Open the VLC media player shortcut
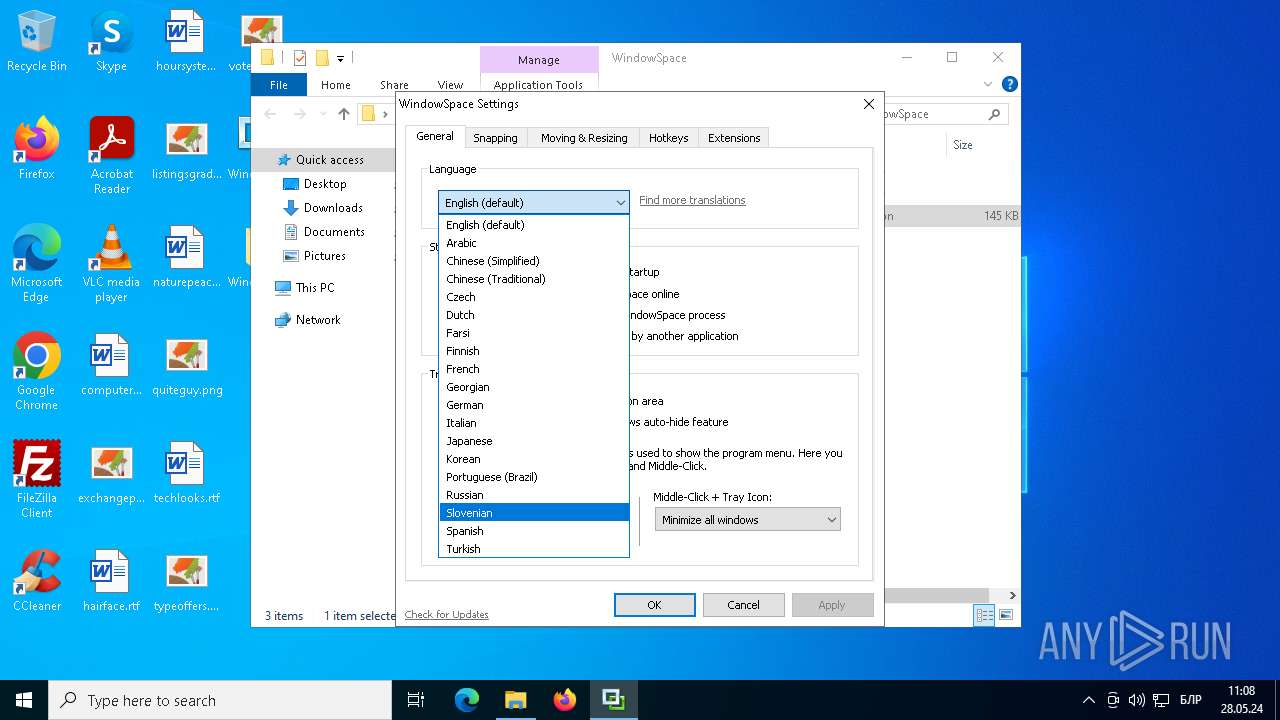1280x720 pixels. coord(111,262)
